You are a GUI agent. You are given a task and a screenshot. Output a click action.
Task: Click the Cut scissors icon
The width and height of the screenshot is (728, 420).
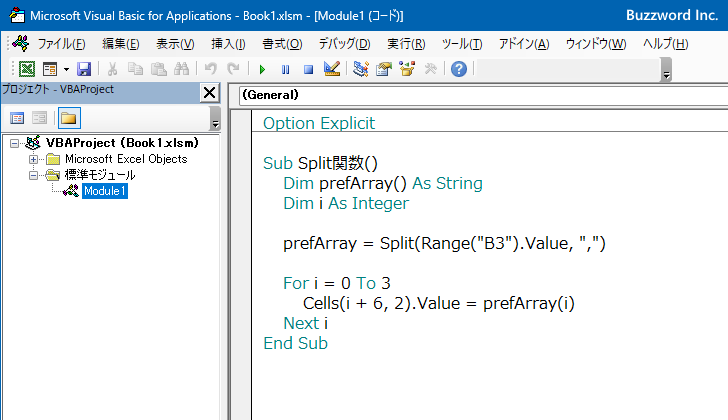[112, 69]
